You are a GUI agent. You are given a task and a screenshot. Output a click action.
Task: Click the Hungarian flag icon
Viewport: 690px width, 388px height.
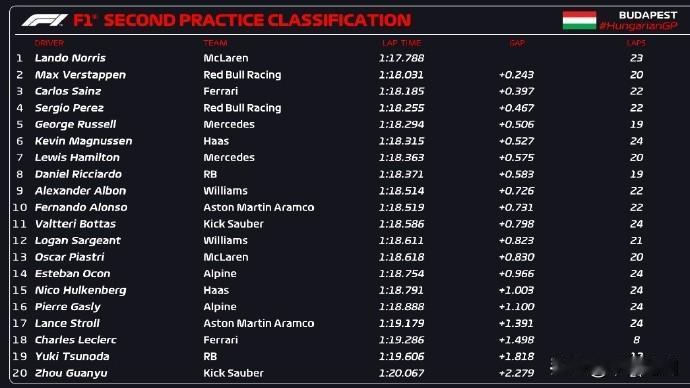[x=579, y=20]
